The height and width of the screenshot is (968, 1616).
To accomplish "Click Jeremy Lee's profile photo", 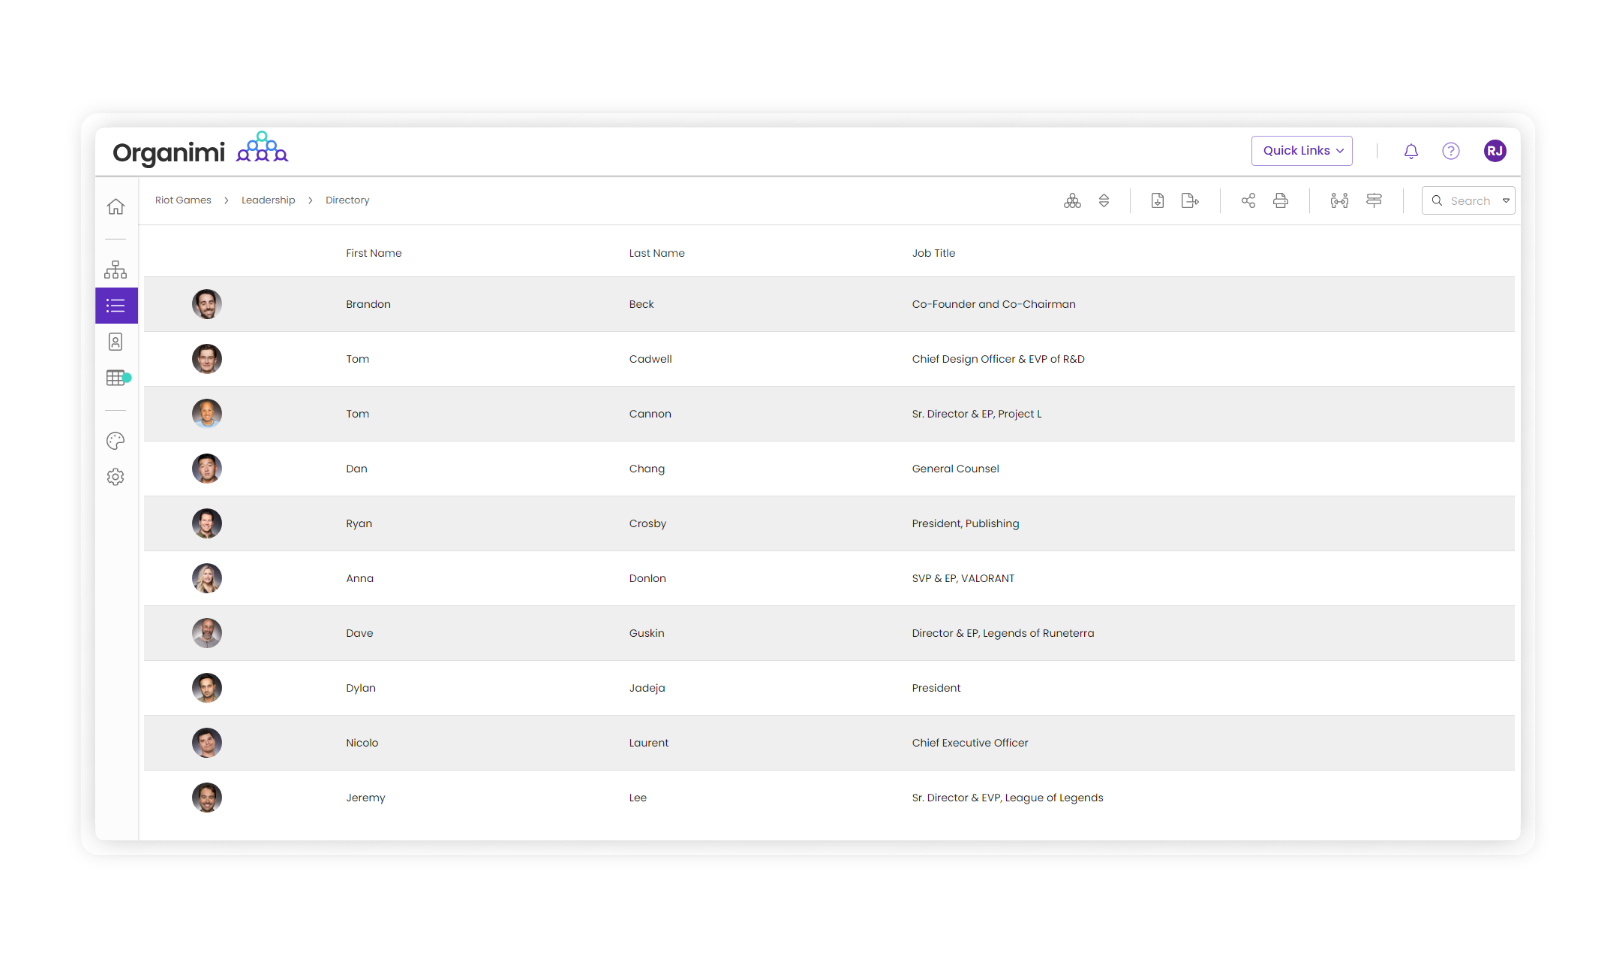I will [x=207, y=798].
